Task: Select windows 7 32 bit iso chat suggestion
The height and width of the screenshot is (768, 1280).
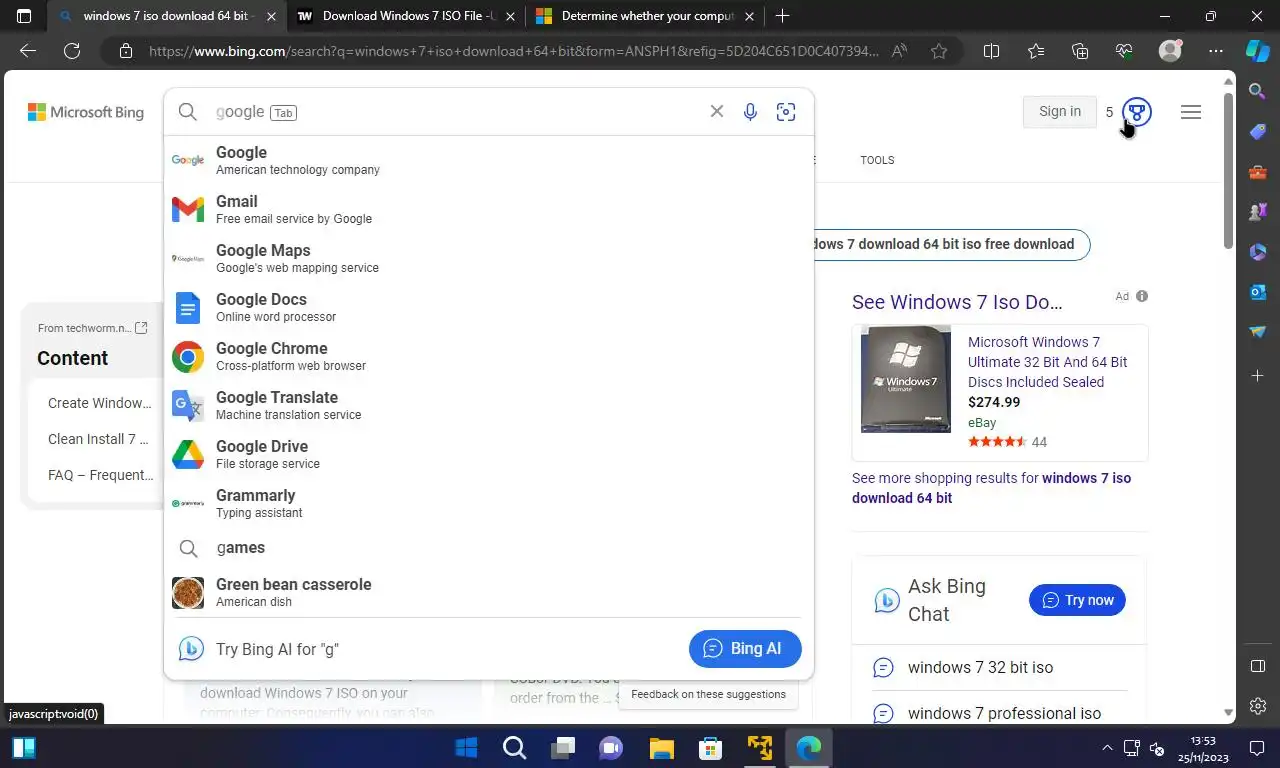Action: click(x=980, y=667)
